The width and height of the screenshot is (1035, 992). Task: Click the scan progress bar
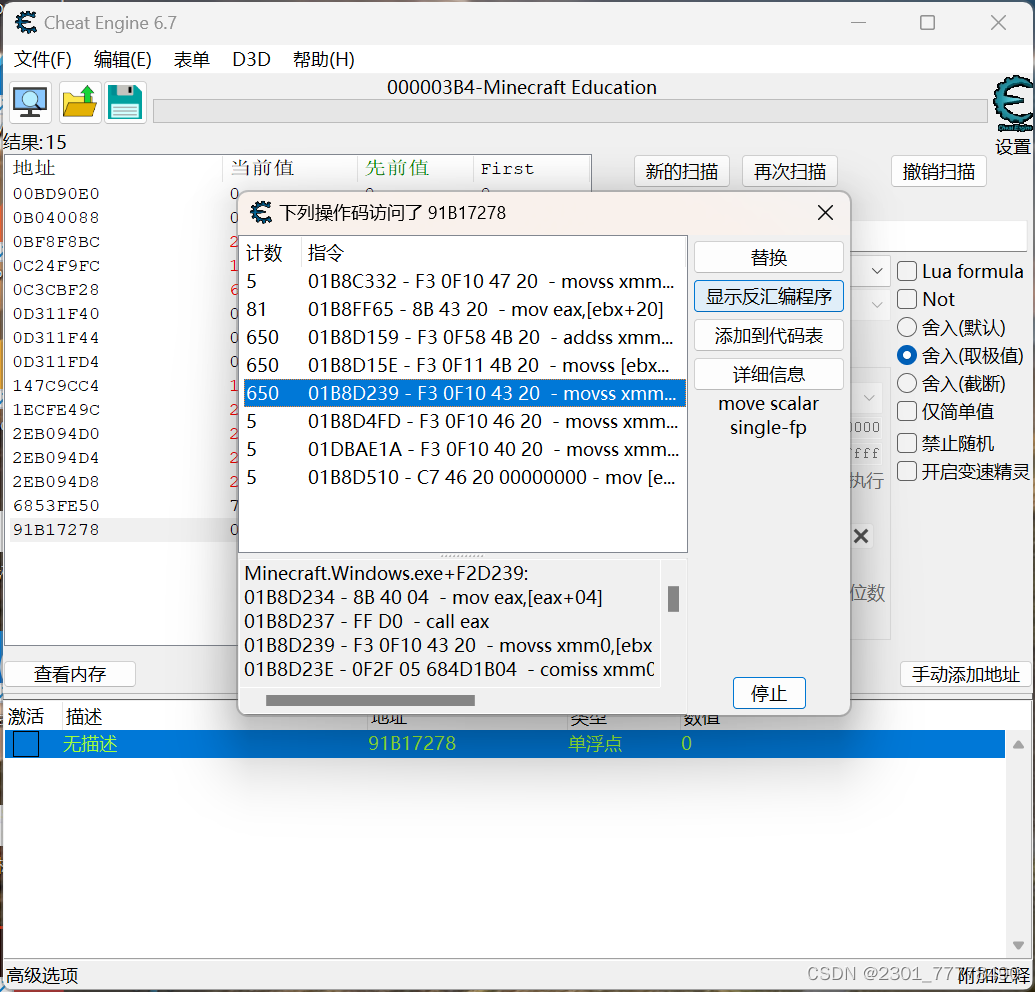point(570,111)
